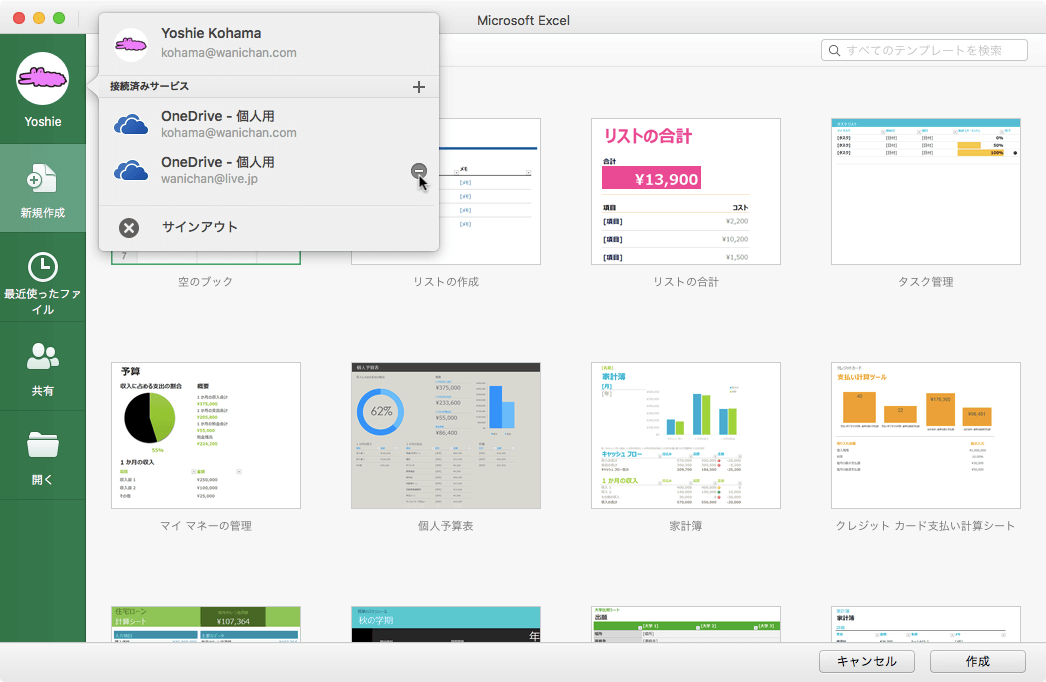Add a connected service with plus icon

419,87
